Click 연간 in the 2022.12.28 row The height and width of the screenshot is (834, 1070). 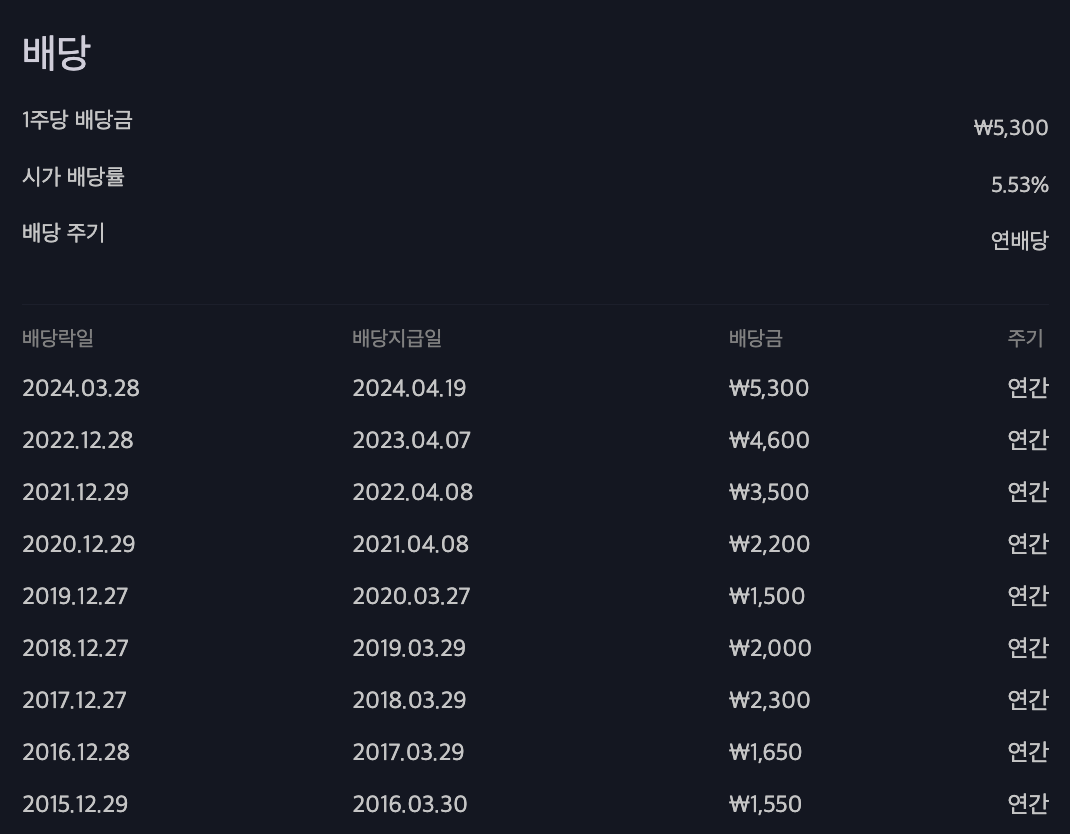(1028, 440)
